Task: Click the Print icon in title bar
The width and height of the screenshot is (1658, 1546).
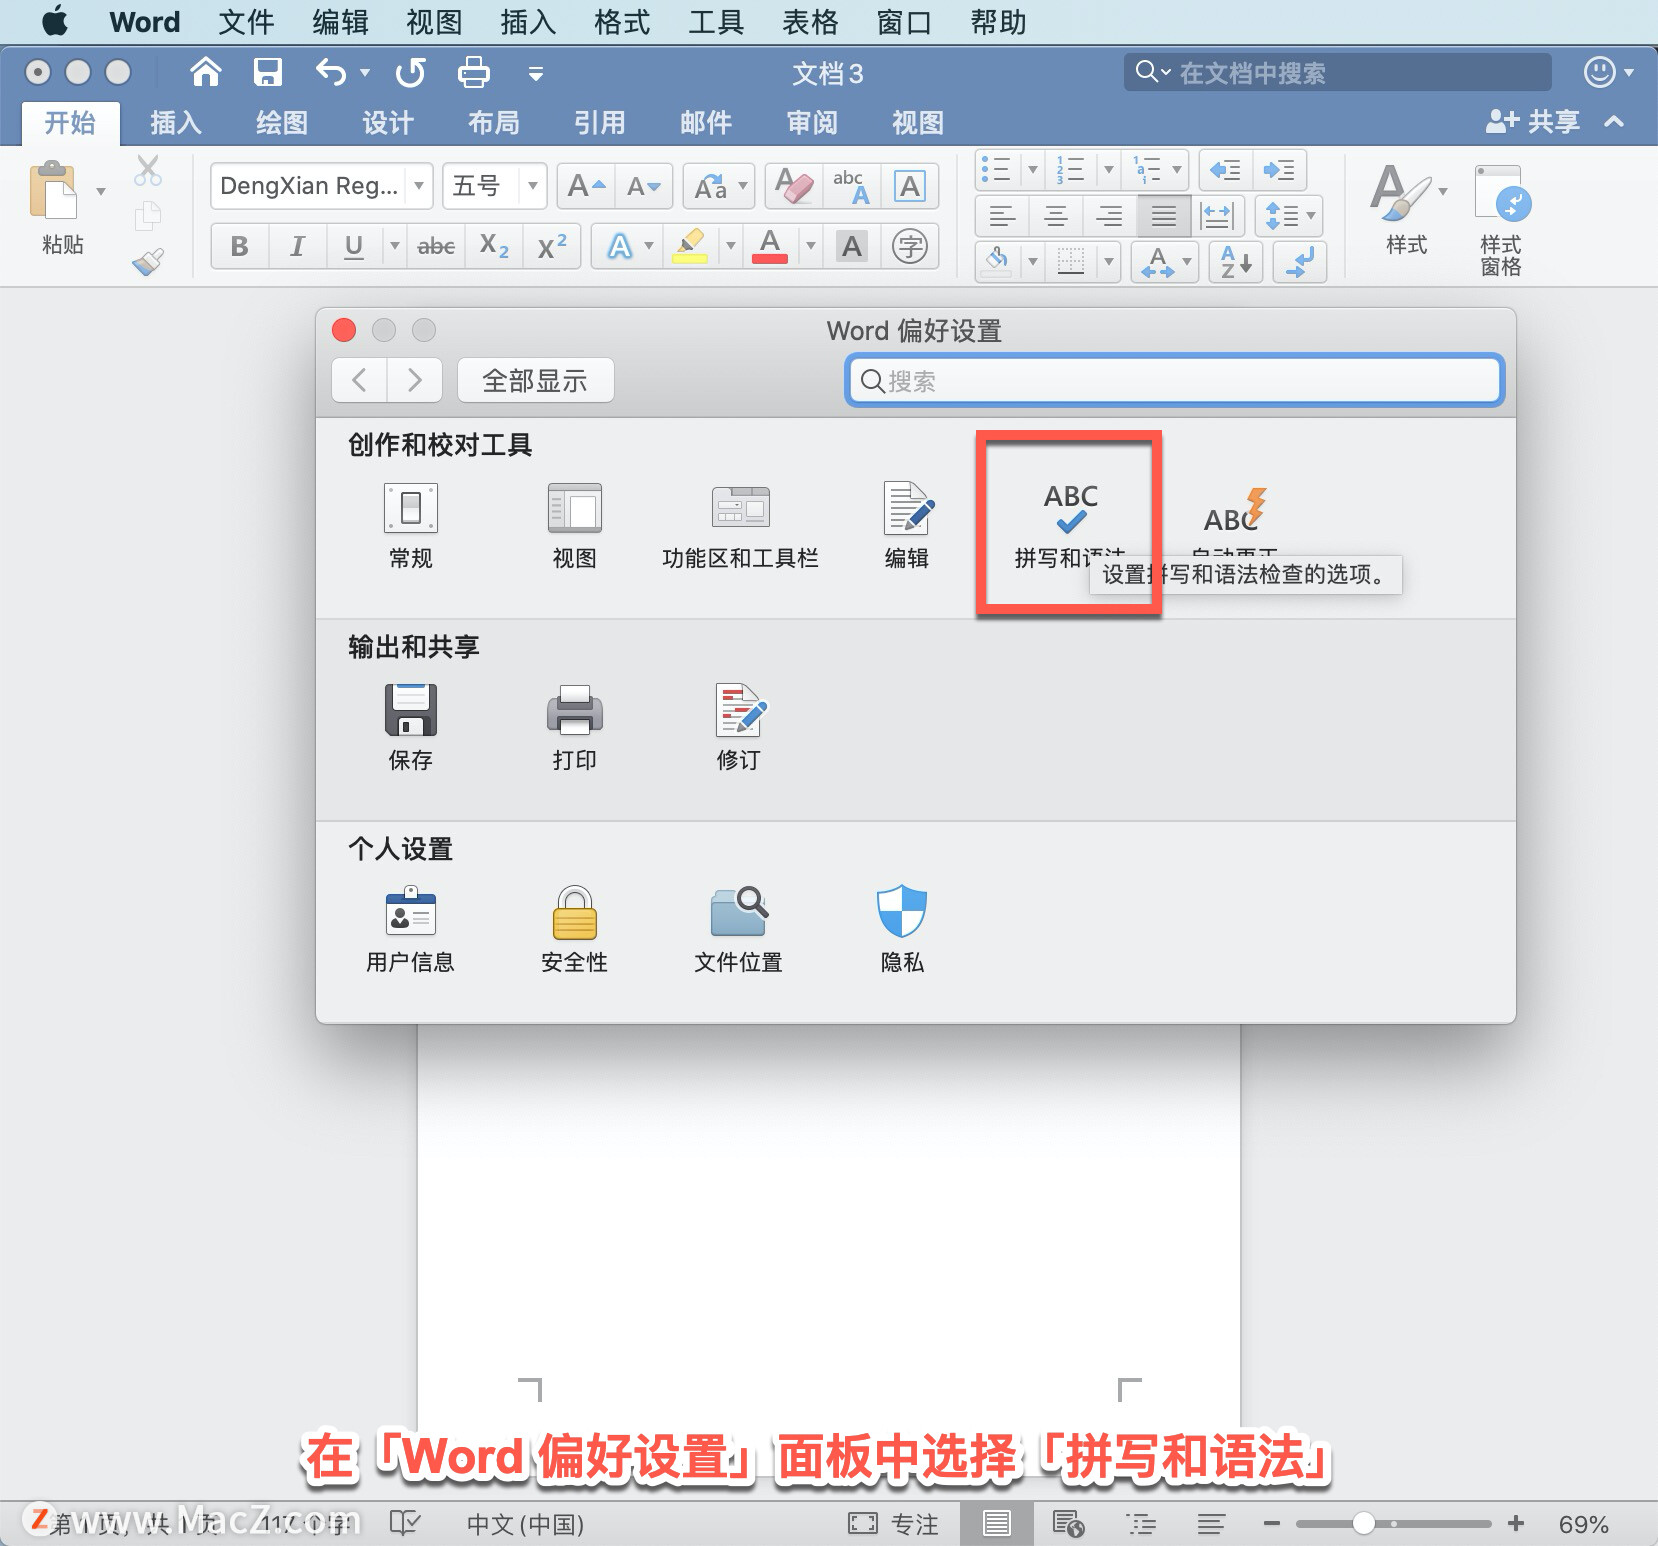Action: 473,72
